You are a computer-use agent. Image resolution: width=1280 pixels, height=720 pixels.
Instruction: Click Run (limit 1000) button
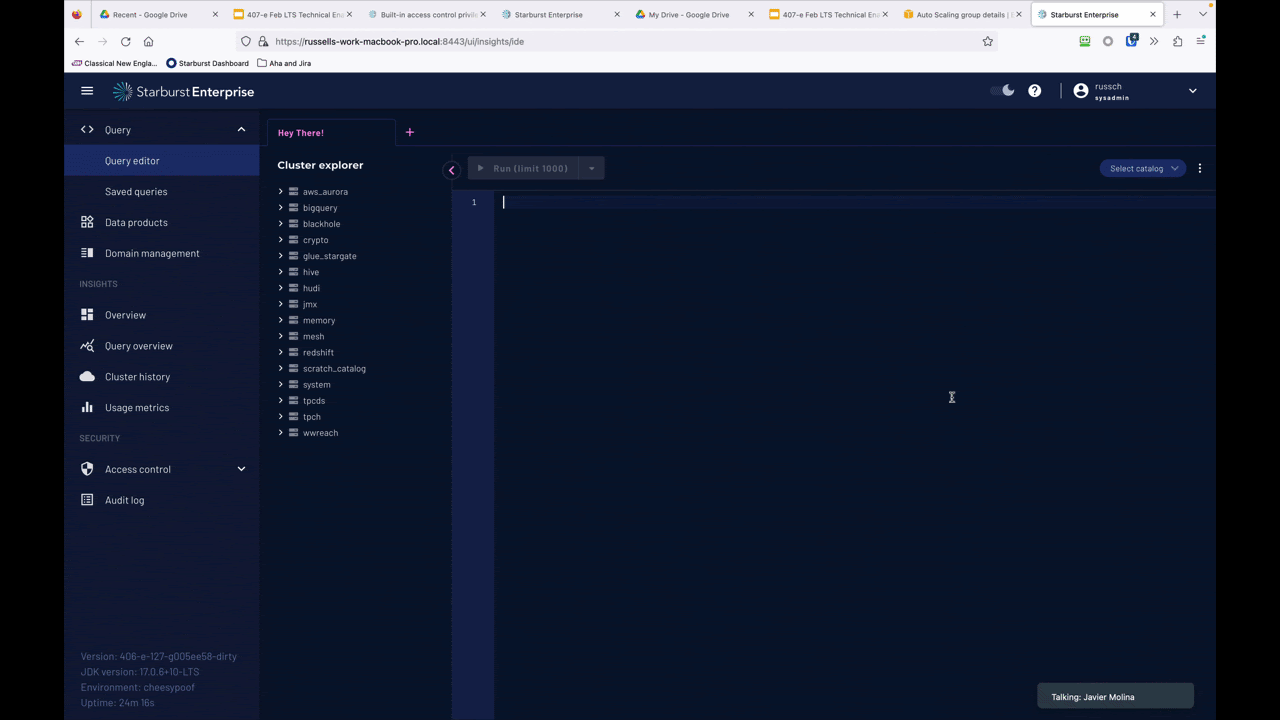point(521,168)
